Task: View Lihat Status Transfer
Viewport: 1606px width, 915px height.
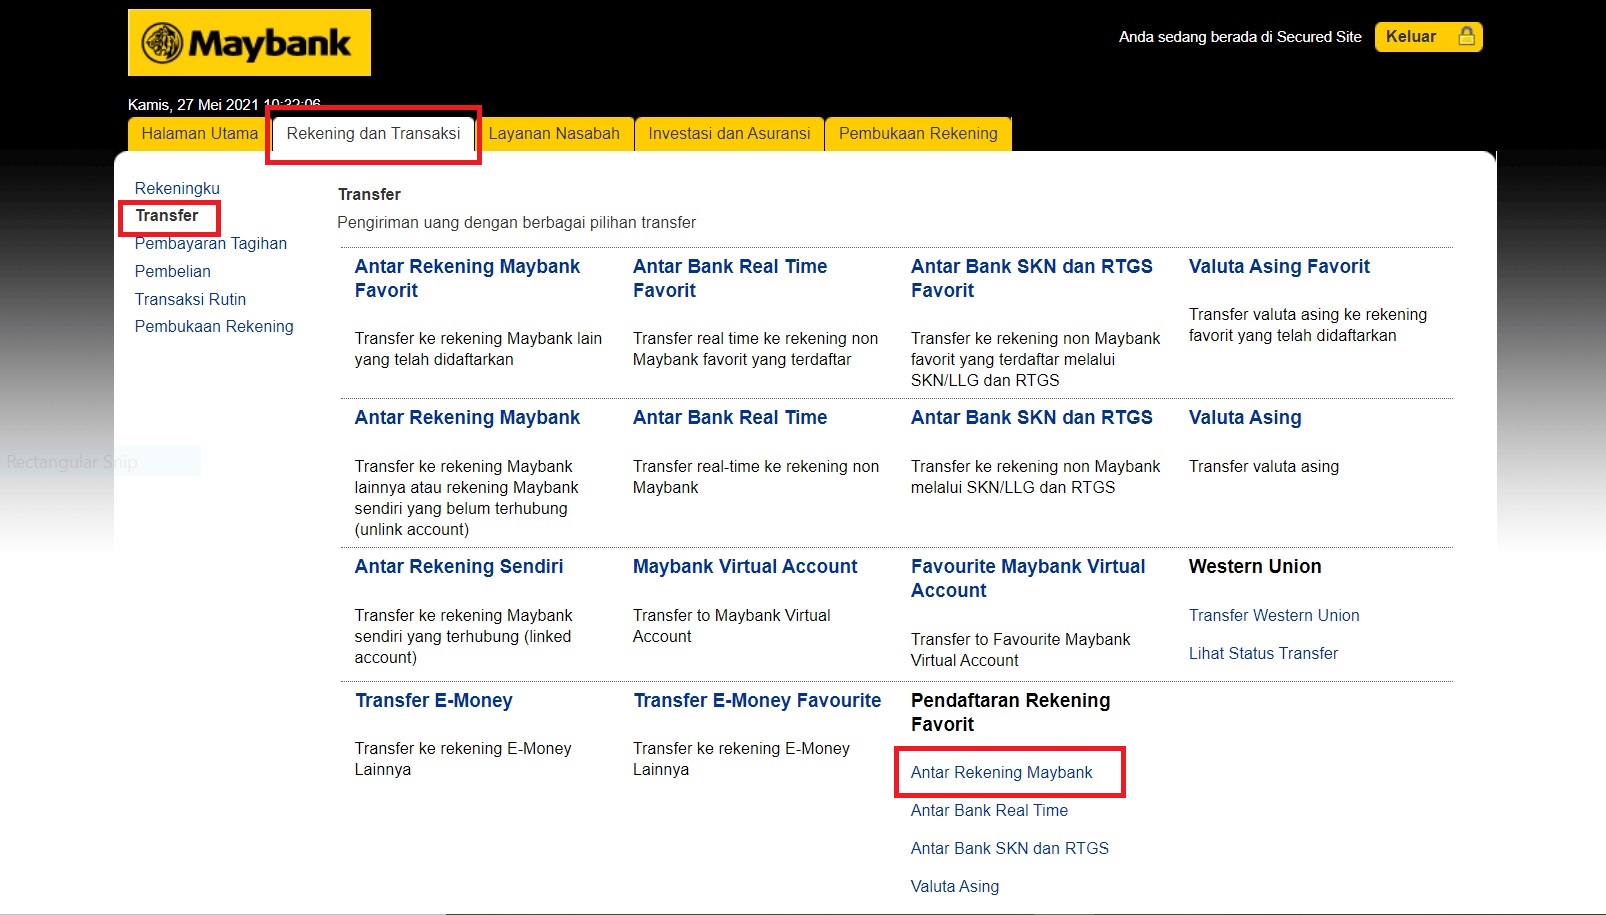Action: [x=1262, y=654]
